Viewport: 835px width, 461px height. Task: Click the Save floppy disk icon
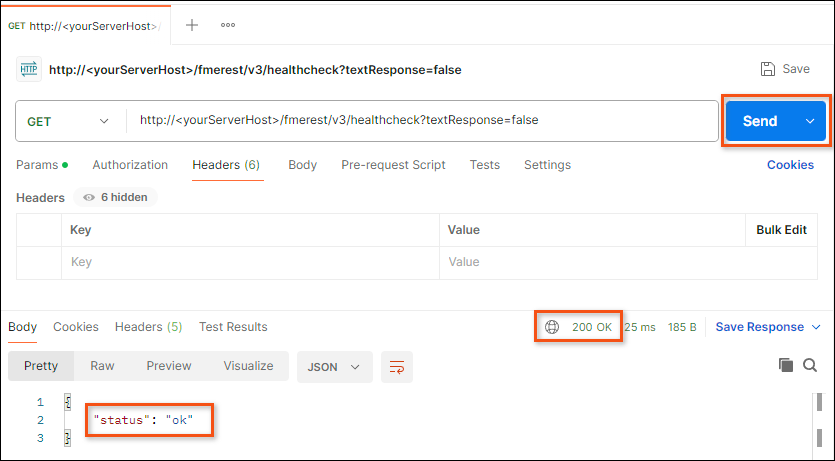[768, 69]
